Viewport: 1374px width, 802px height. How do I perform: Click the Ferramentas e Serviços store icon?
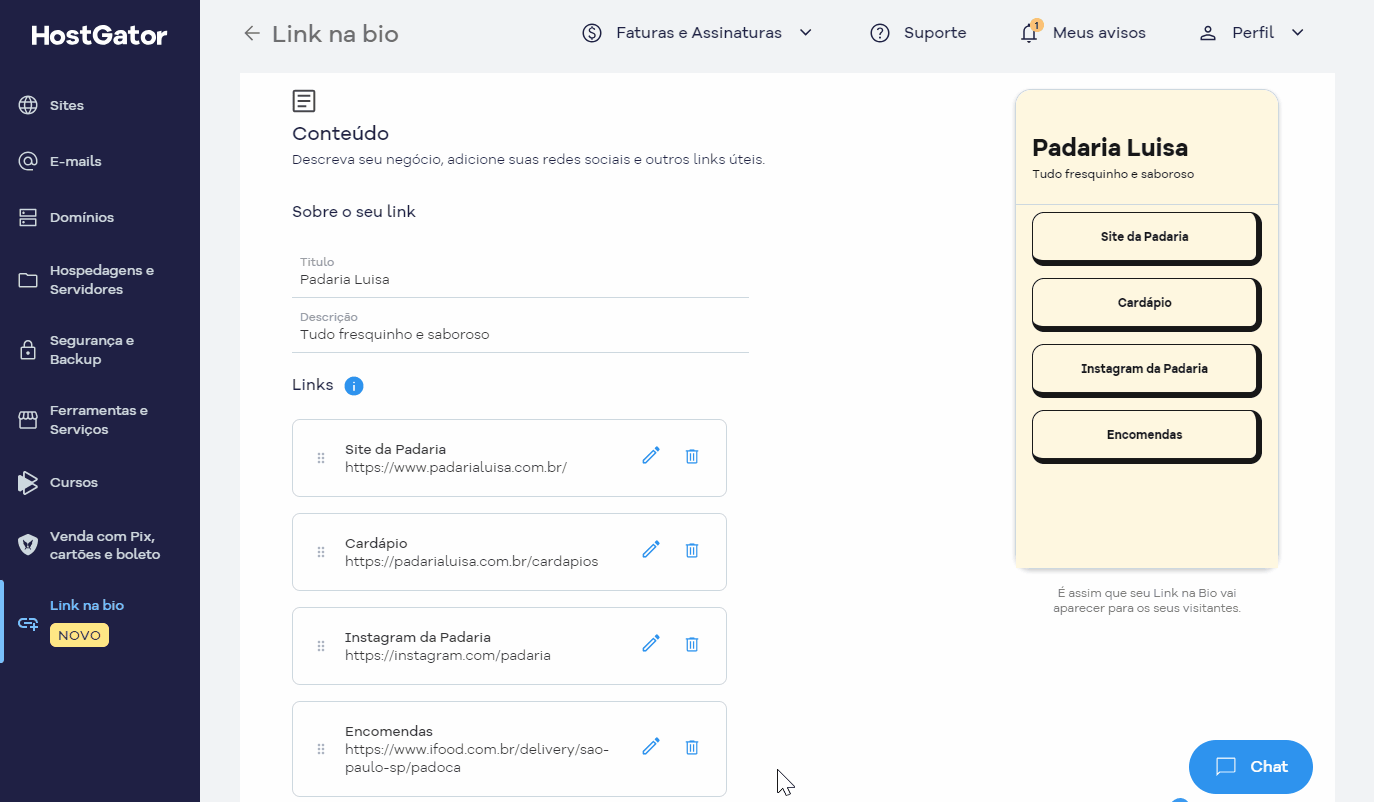[28, 420]
